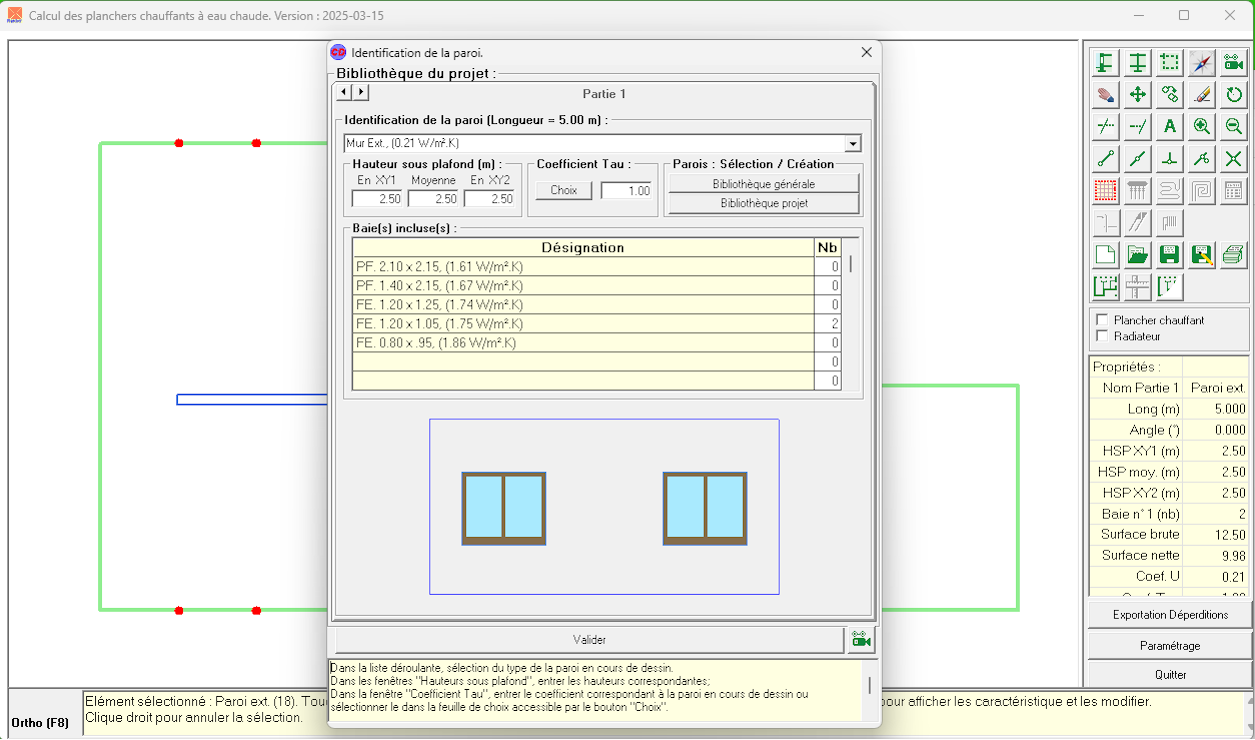Screen dimensions: 1255x740
Task: Open the Bibliothèque générale
Action: pyautogui.click(x=763, y=184)
